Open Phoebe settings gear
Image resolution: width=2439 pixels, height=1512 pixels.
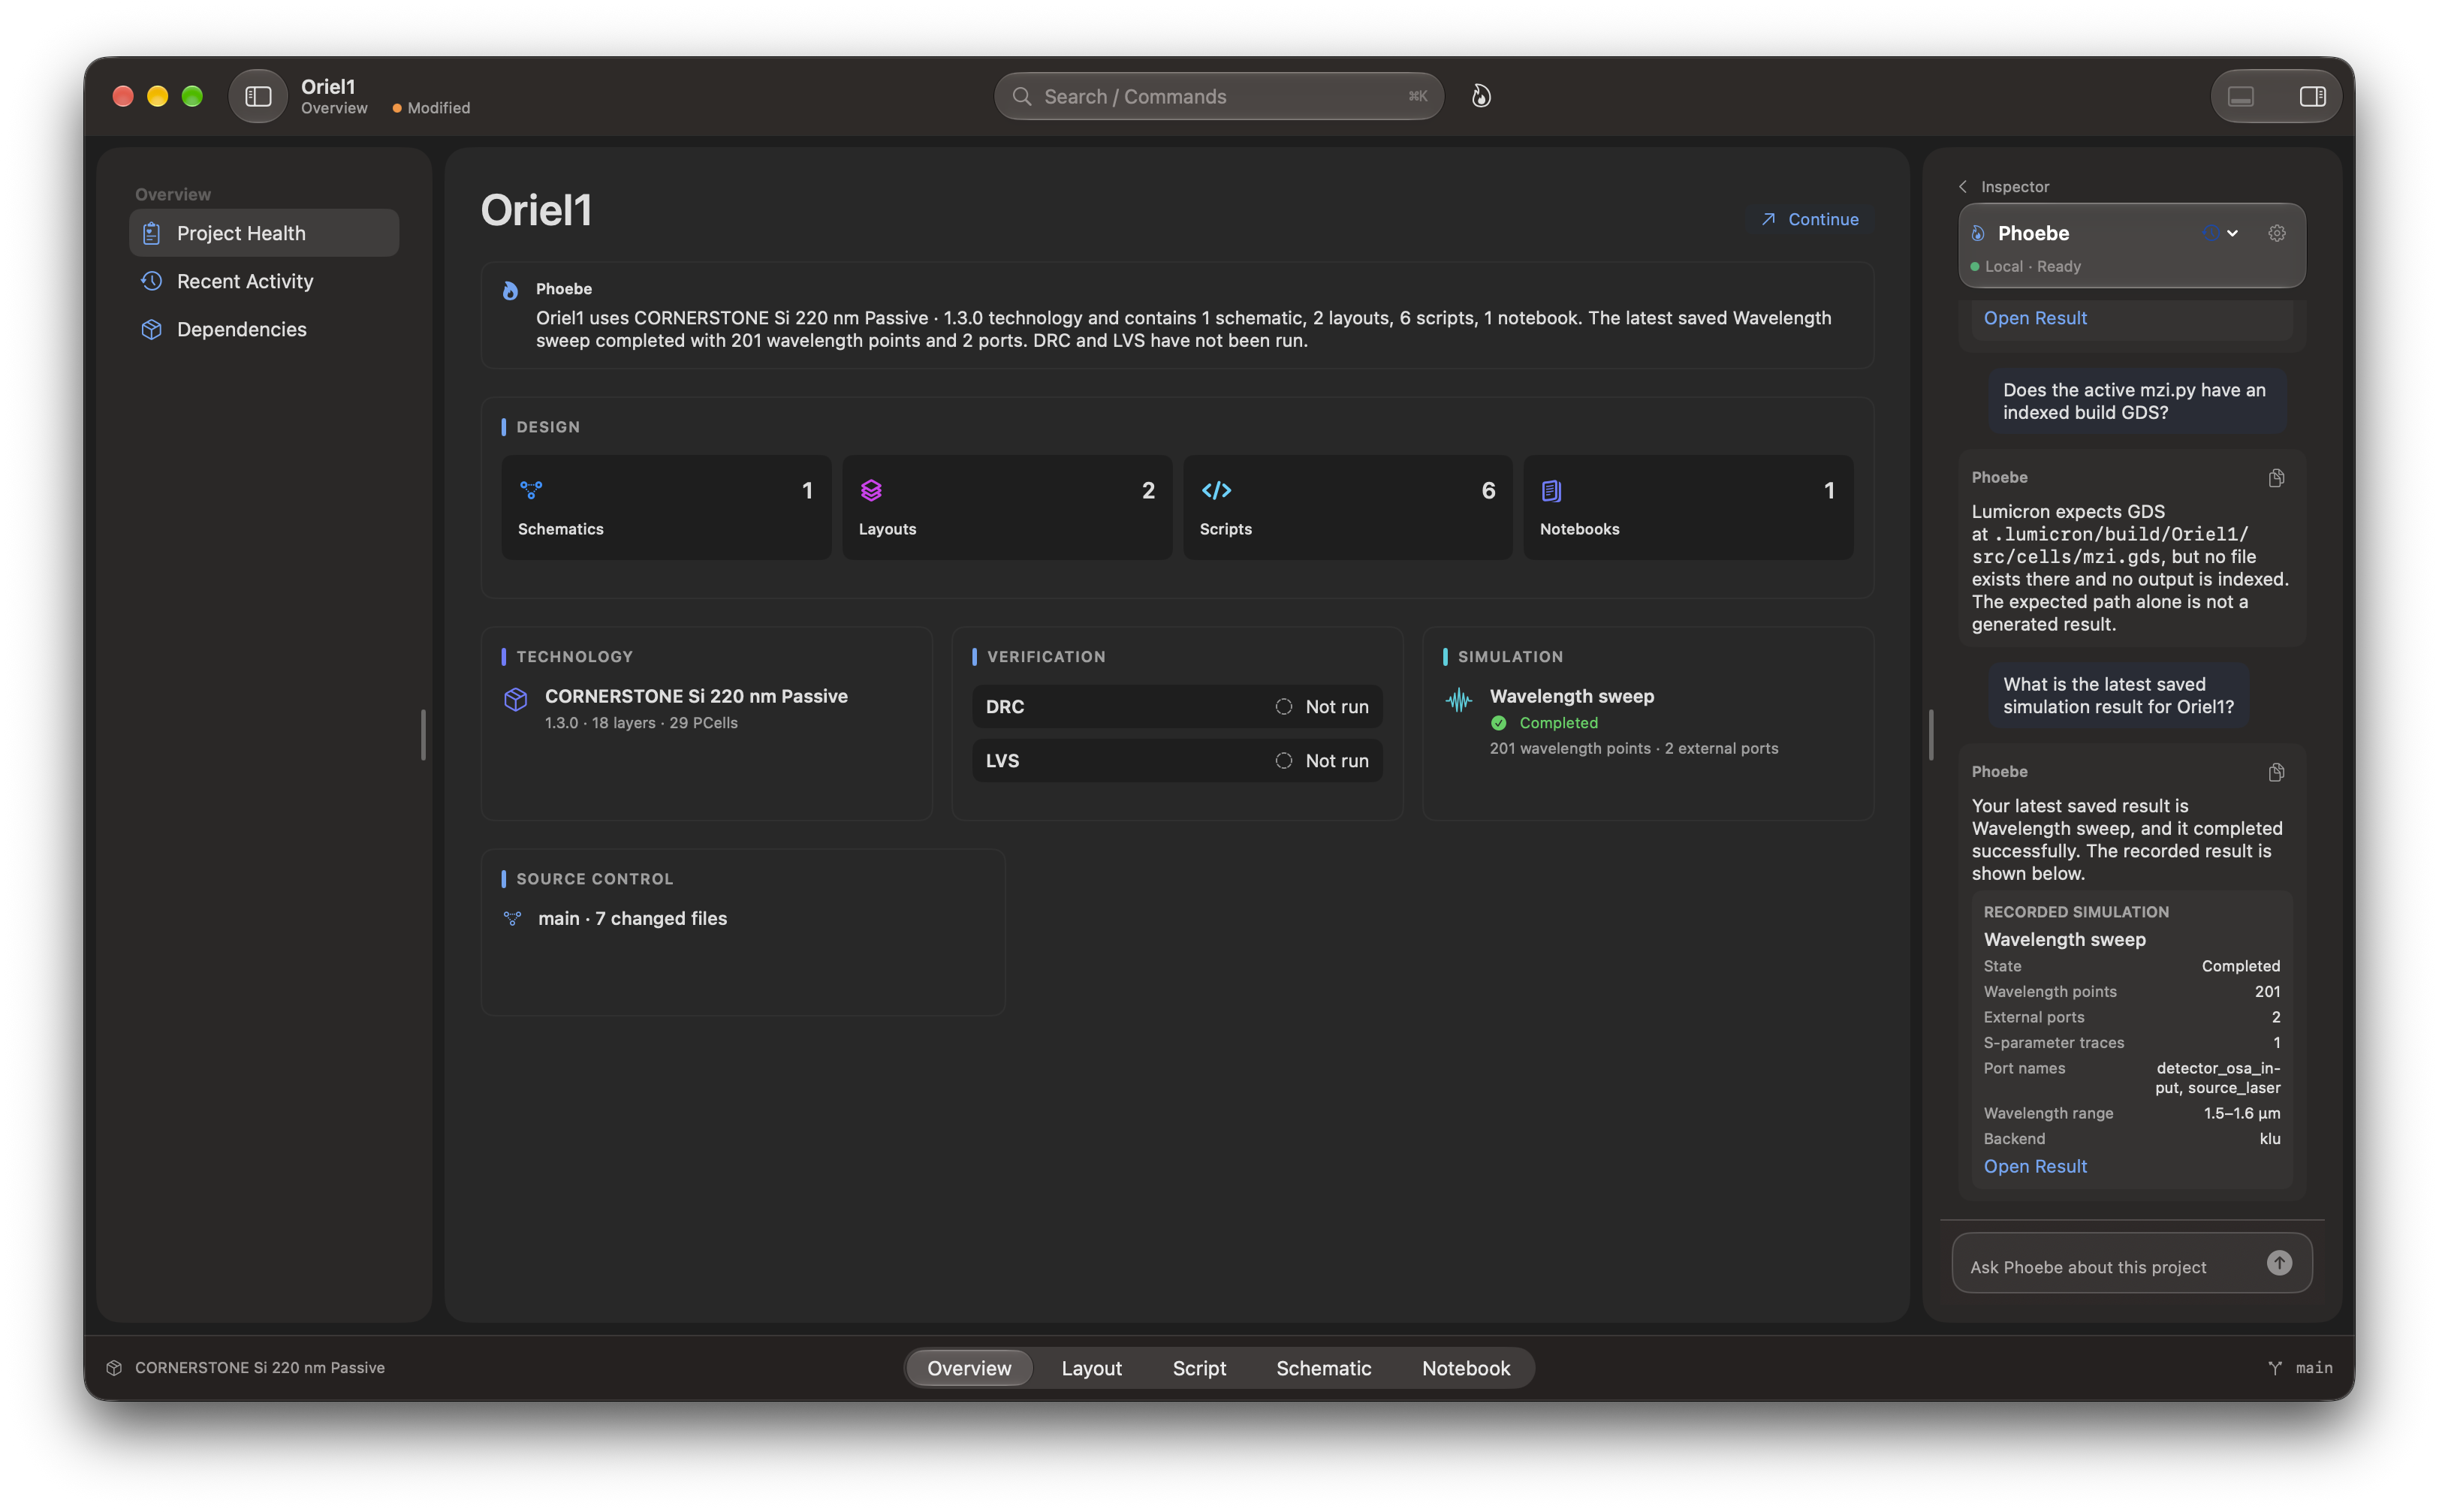[x=2276, y=233]
